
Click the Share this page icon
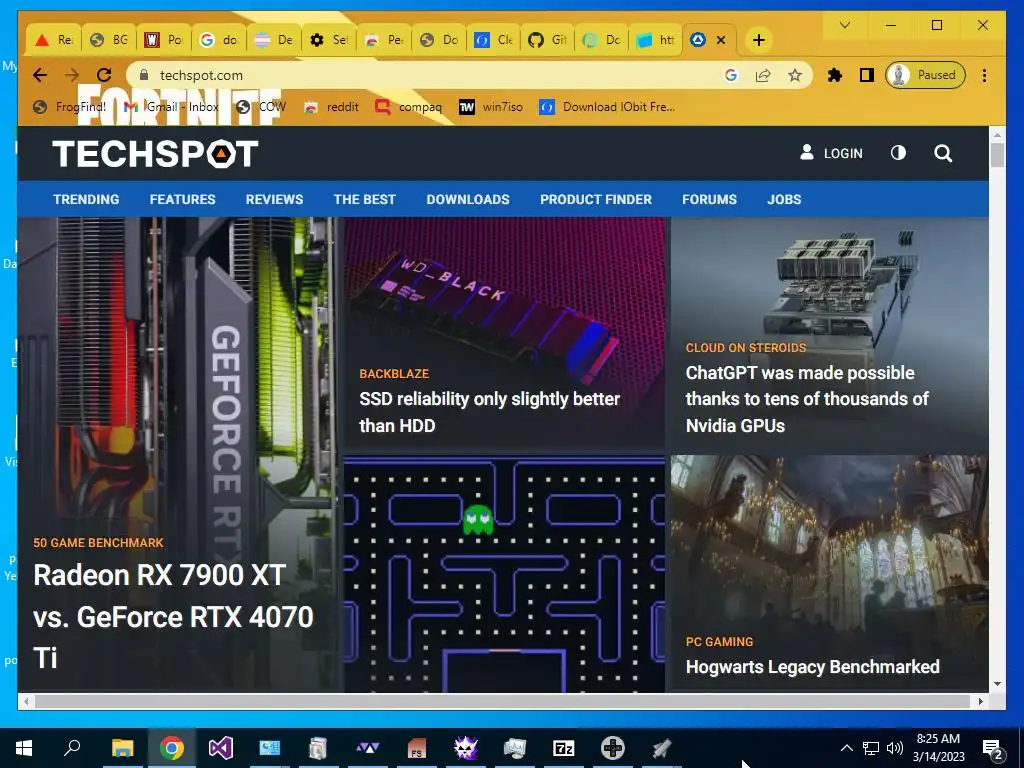763,75
